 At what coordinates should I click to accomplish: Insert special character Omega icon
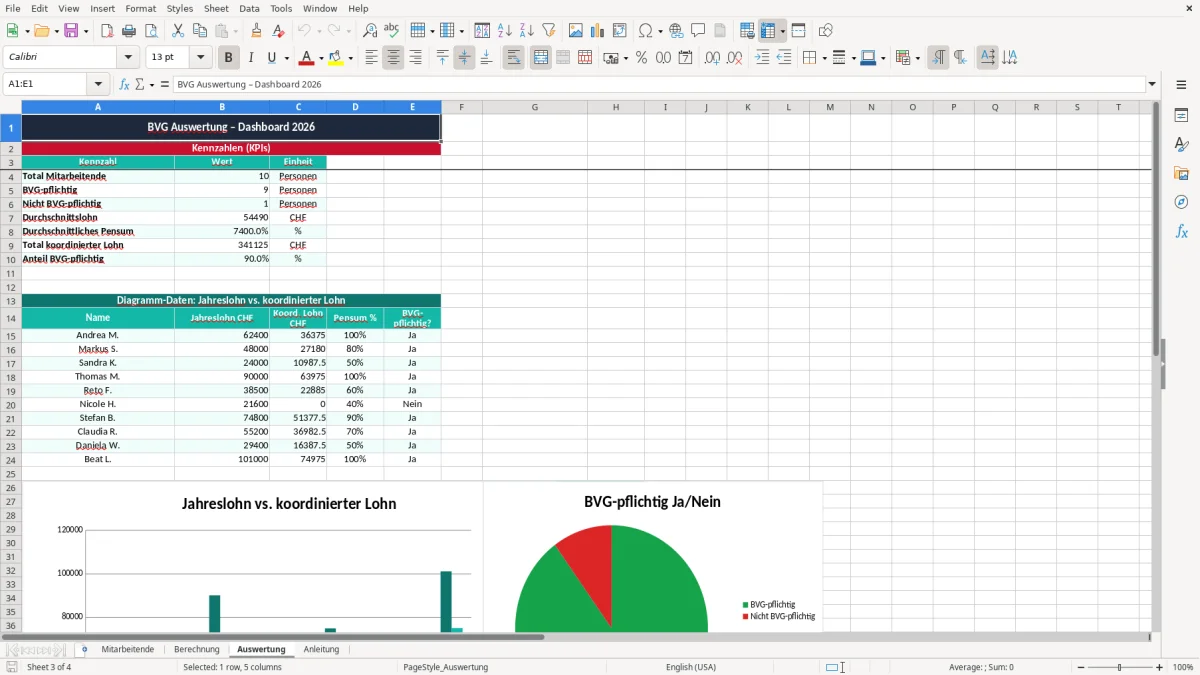[644, 31]
